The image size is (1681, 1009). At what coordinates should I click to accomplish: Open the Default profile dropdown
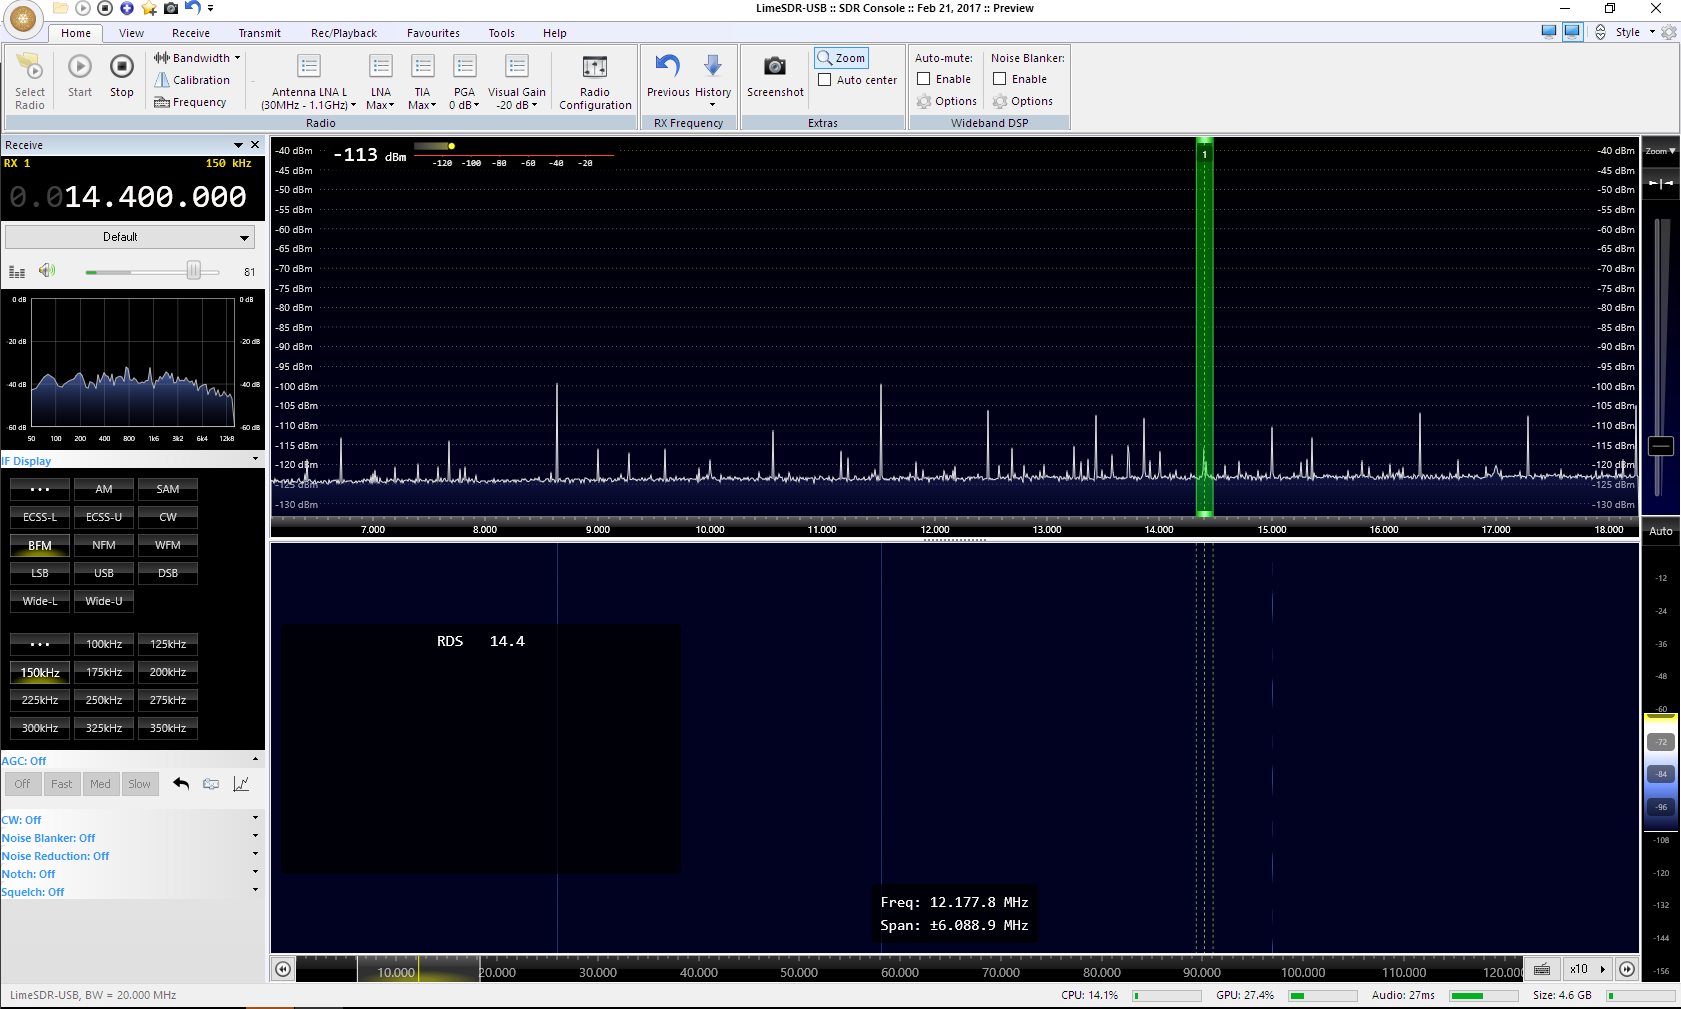pos(129,237)
